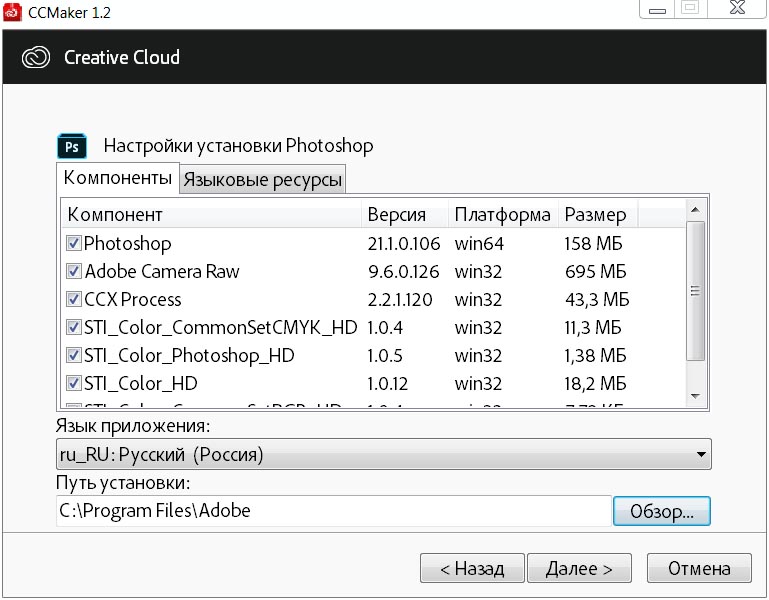
Task: Click the 1,38 МБ size cell
Action: coord(595,356)
